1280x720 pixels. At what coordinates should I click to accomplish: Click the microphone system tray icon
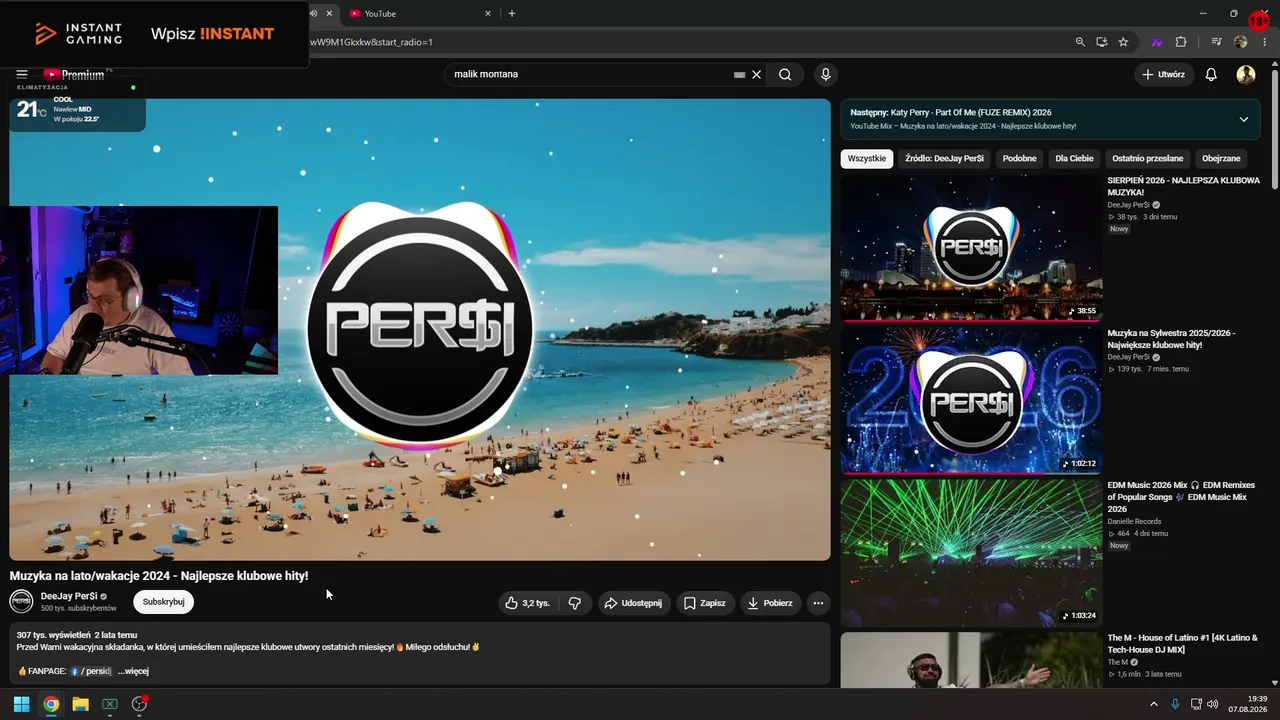pyautogui.click(x=1175, y=704)
